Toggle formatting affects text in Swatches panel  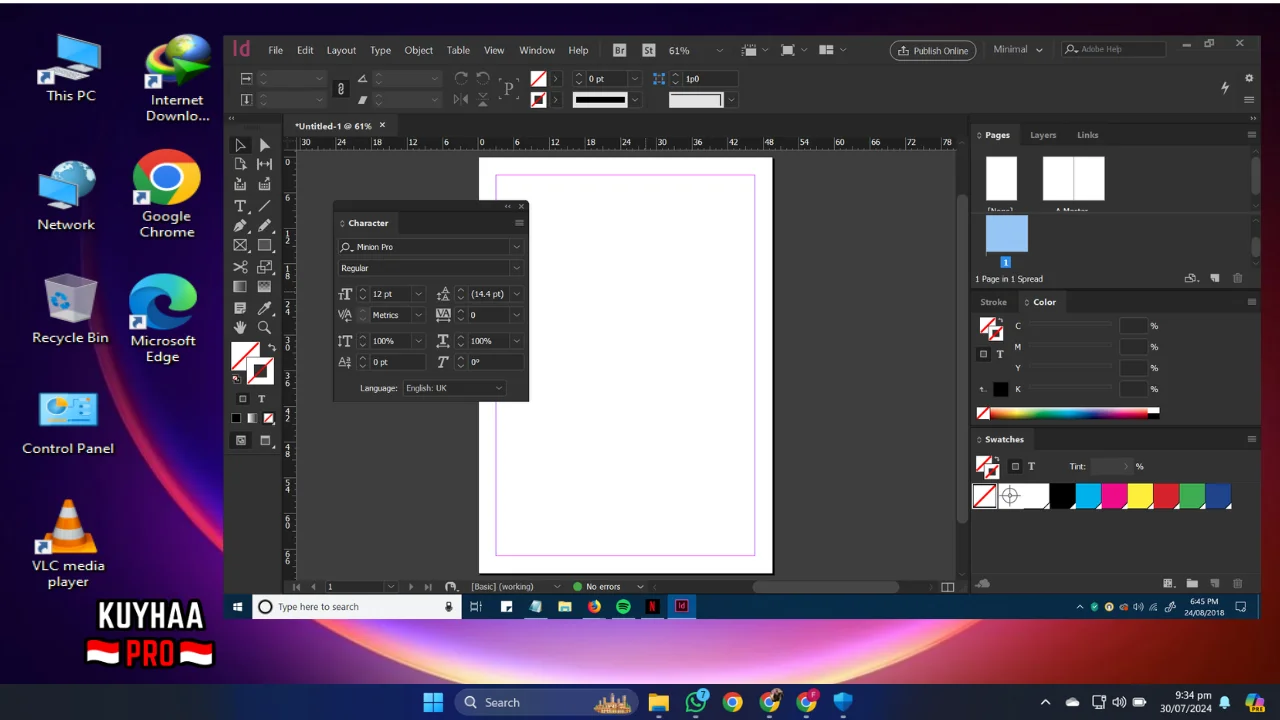1032,466
